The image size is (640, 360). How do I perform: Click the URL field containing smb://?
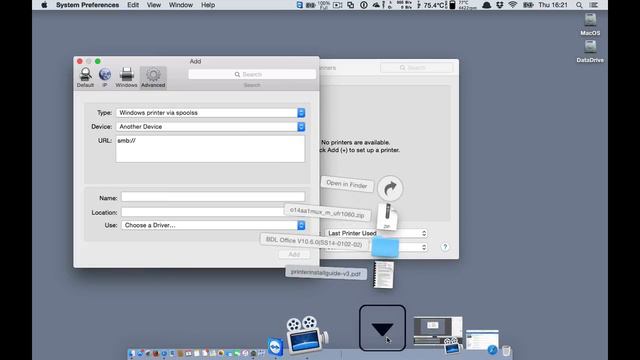(x=210, y=149)
